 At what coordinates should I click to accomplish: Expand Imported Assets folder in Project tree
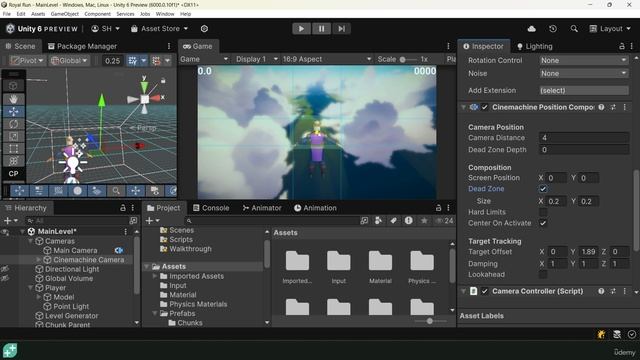(155, 276)
